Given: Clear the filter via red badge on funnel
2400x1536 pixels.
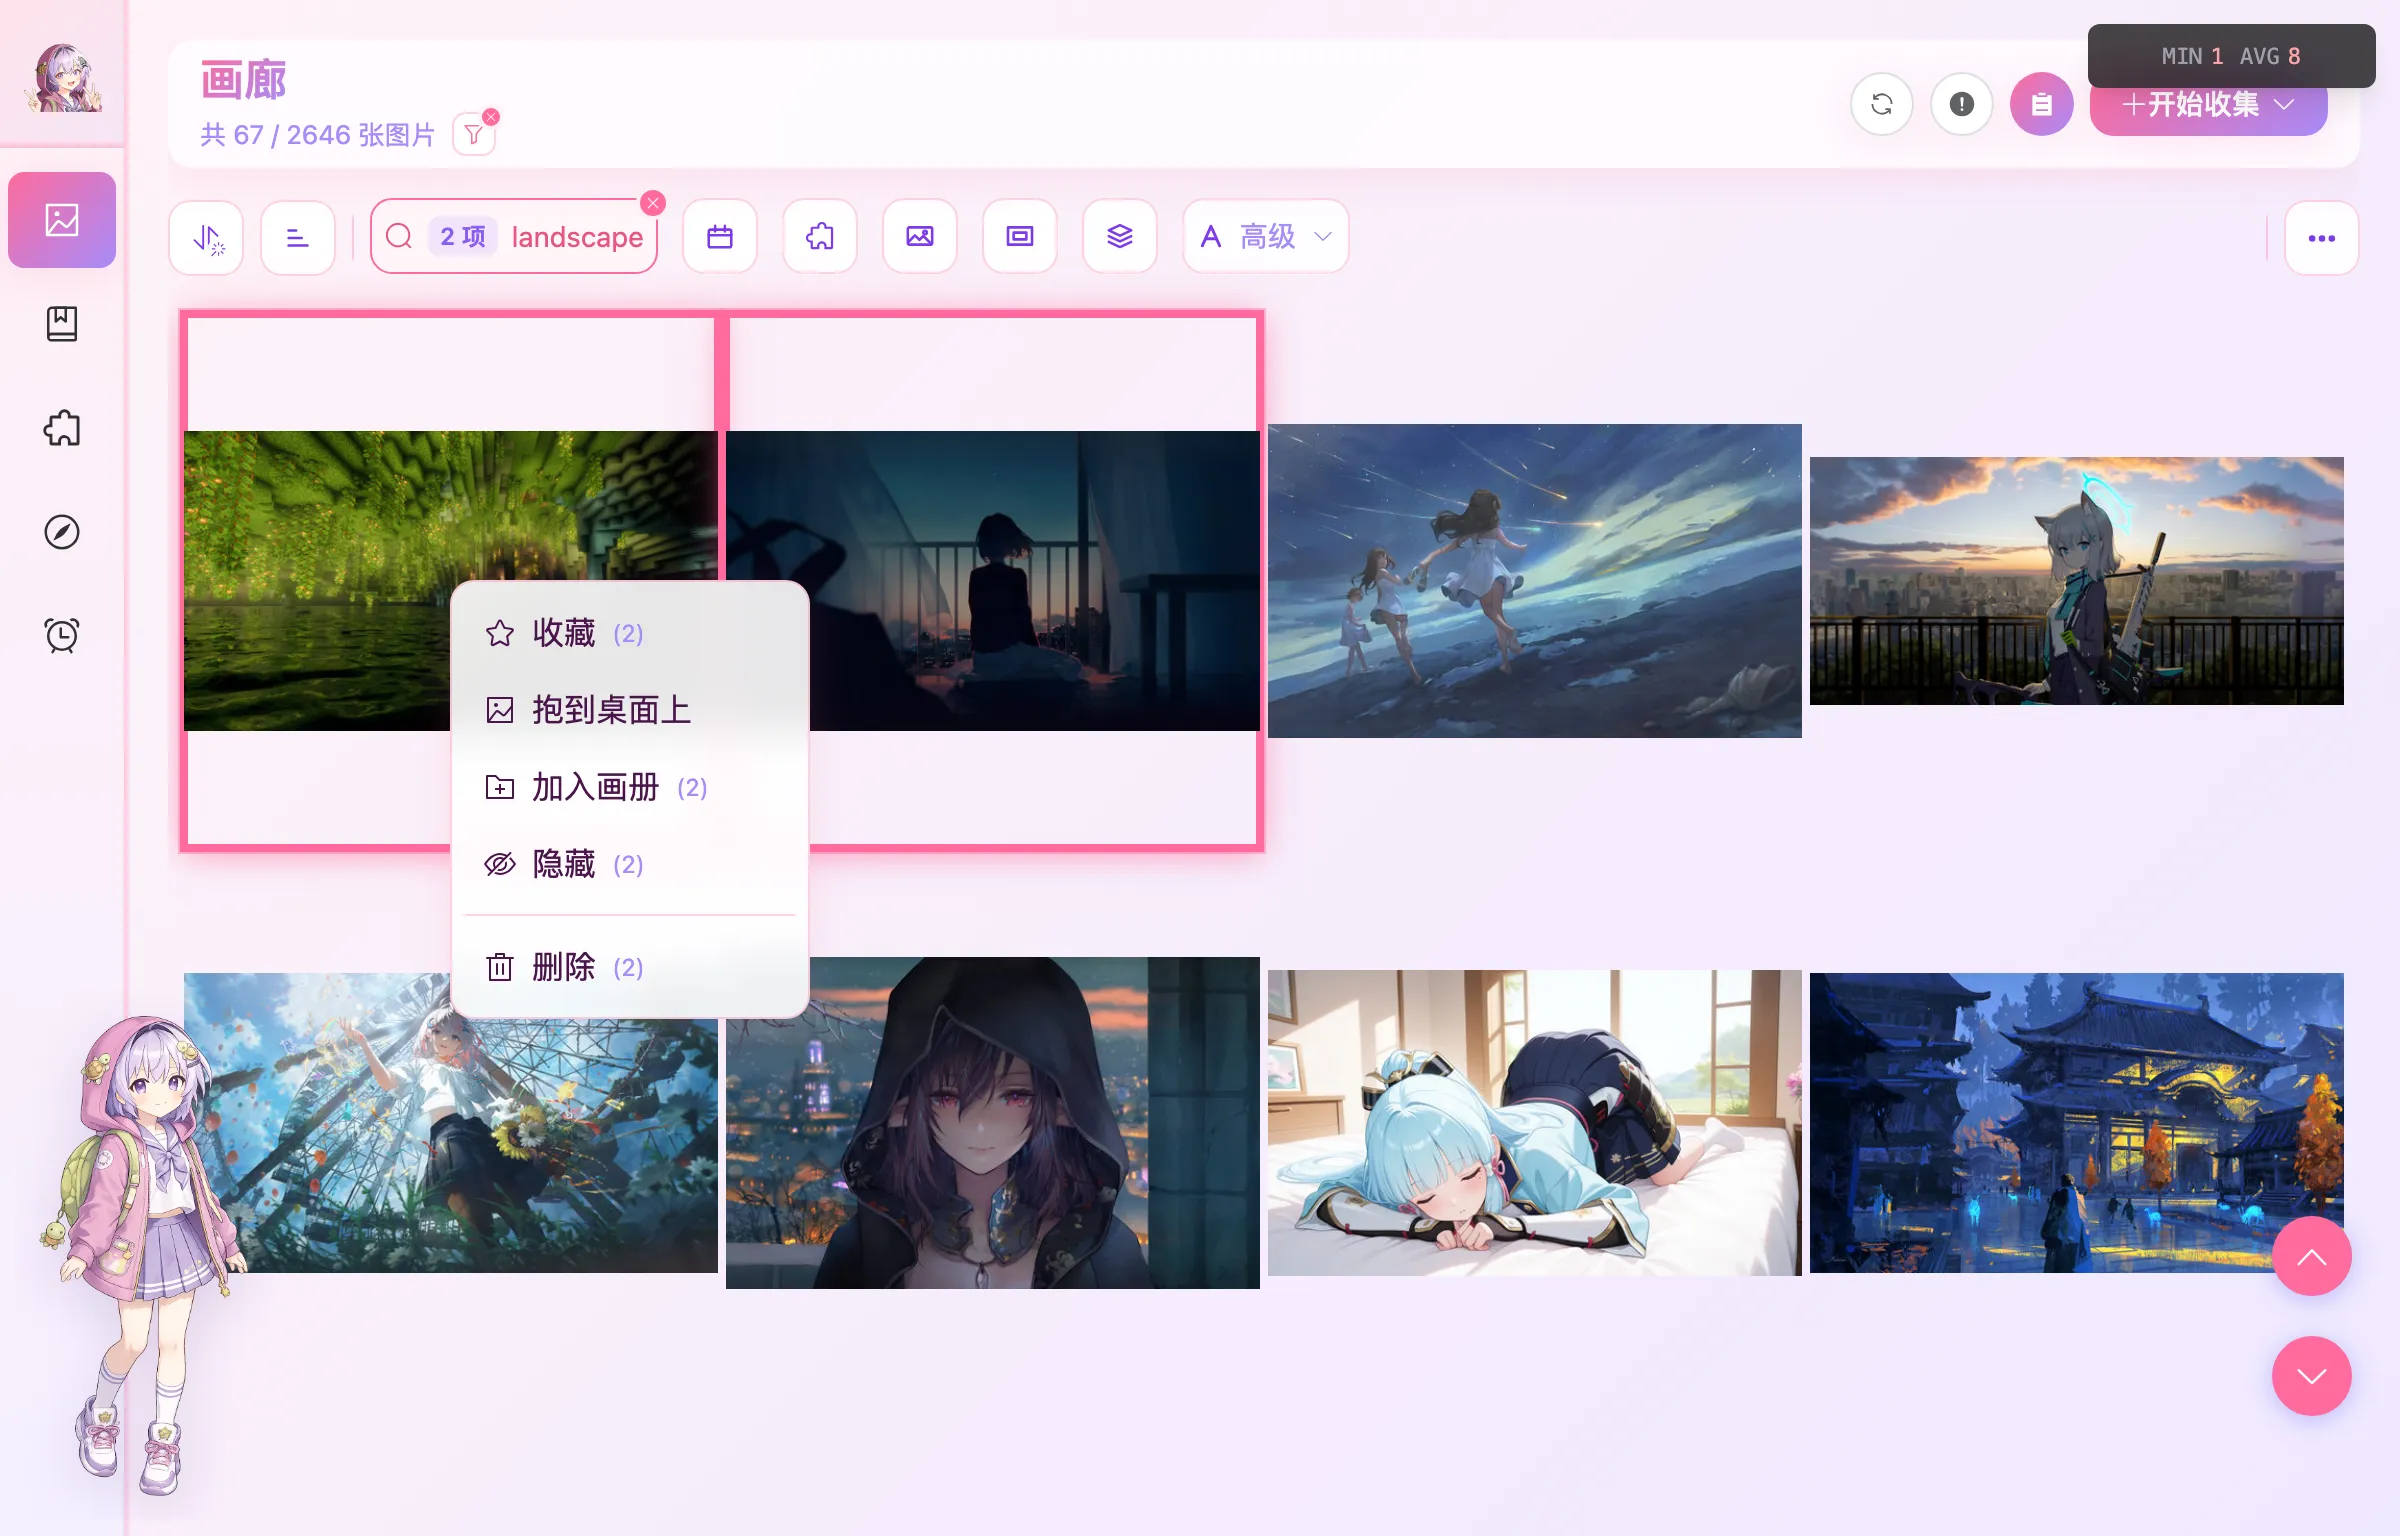Looking at the screenshot, I should coord(491,117).
